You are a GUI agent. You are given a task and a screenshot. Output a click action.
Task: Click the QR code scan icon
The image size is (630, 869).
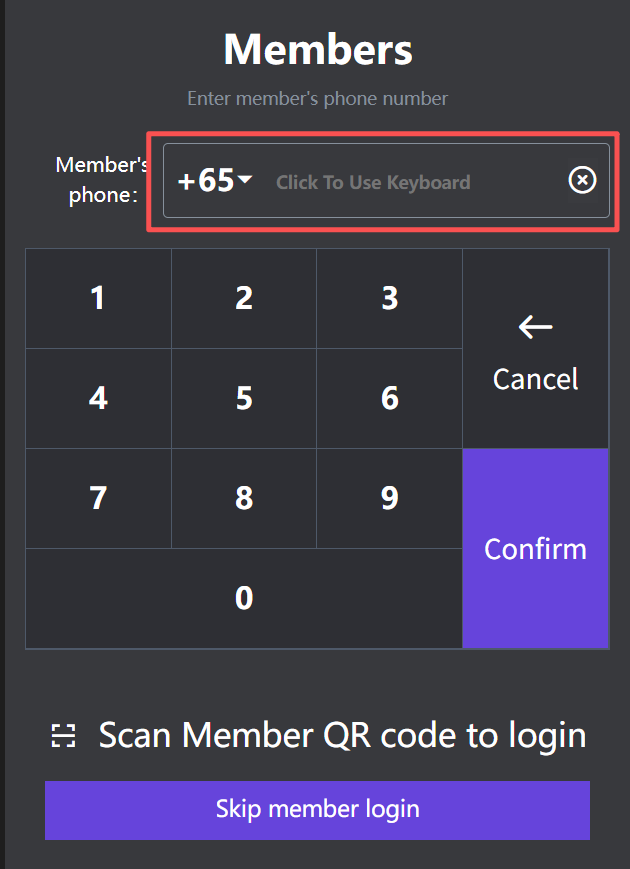[64, 737]
